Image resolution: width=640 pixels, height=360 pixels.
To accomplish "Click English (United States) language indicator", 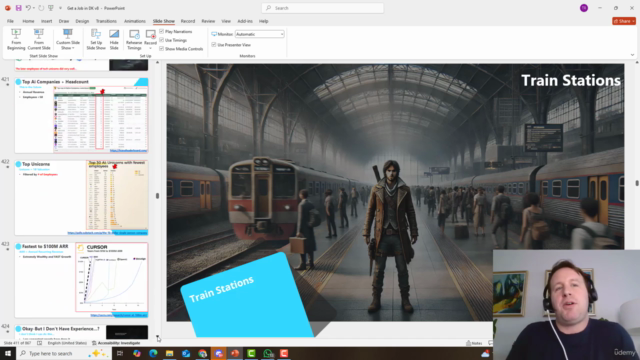I will 67,343.
